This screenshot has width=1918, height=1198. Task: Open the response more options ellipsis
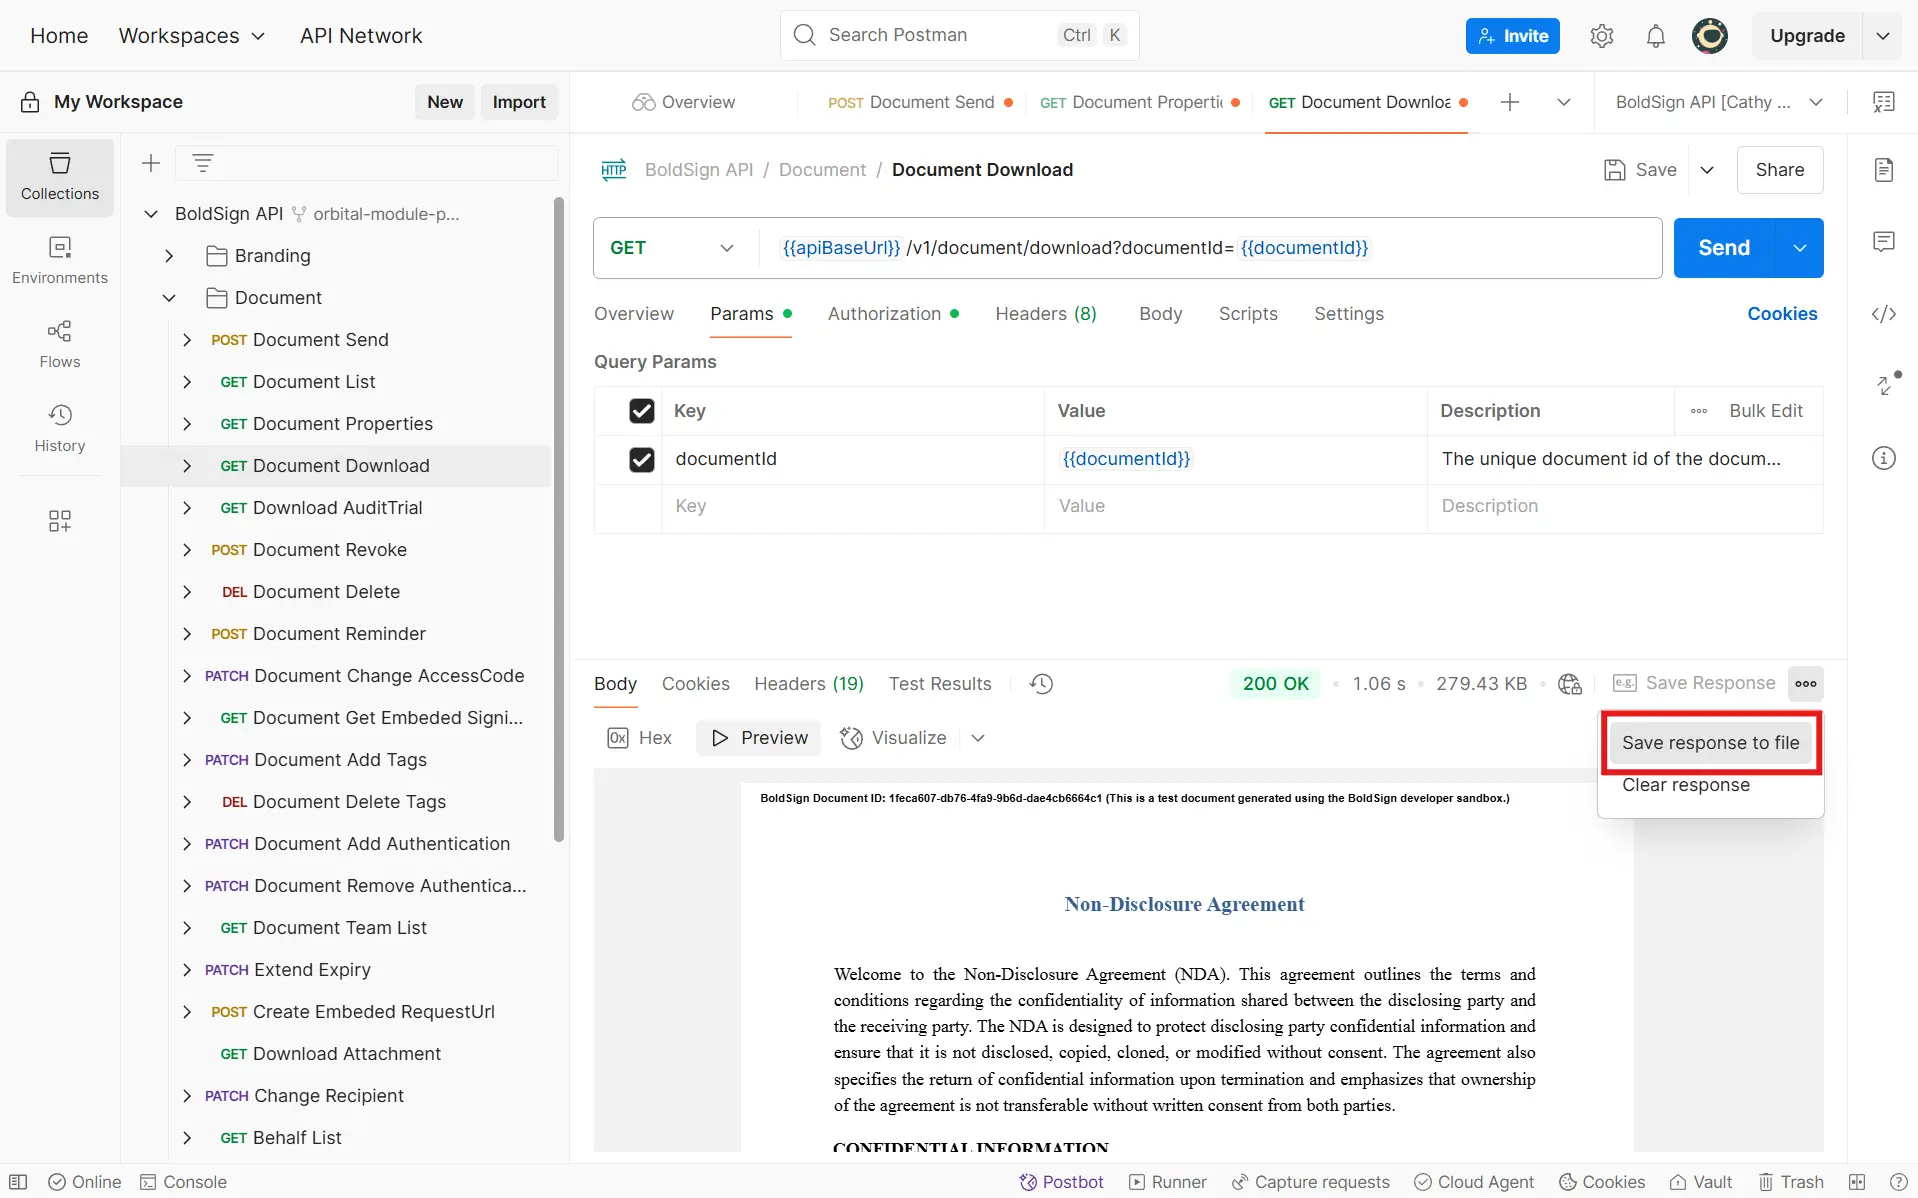coord(1806,684)
